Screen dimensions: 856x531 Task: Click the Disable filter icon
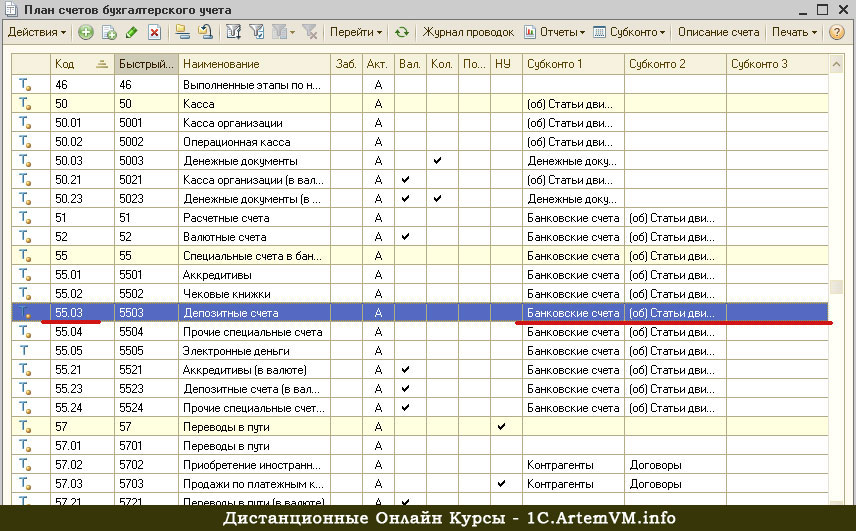click(311, 32)
